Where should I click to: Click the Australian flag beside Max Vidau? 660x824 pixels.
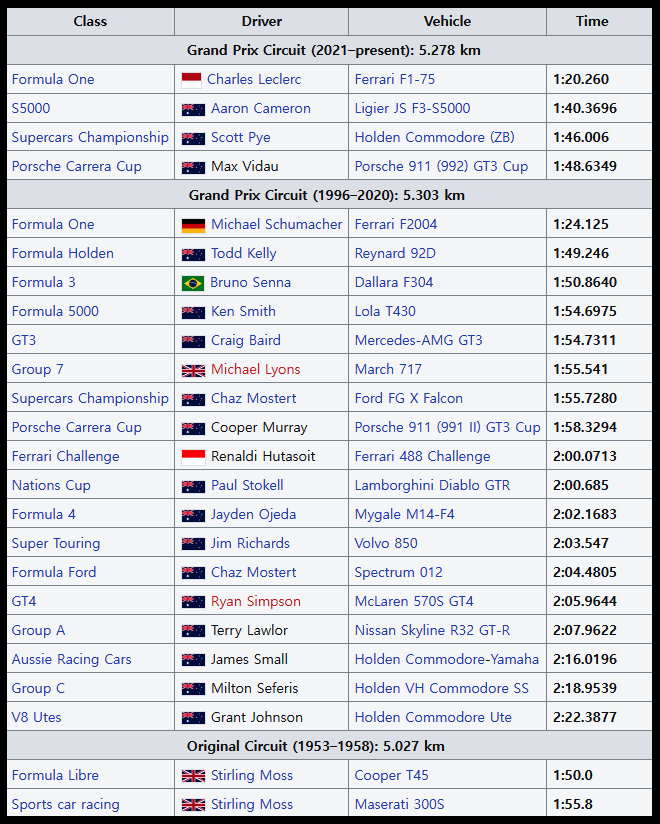coord(193,168)
